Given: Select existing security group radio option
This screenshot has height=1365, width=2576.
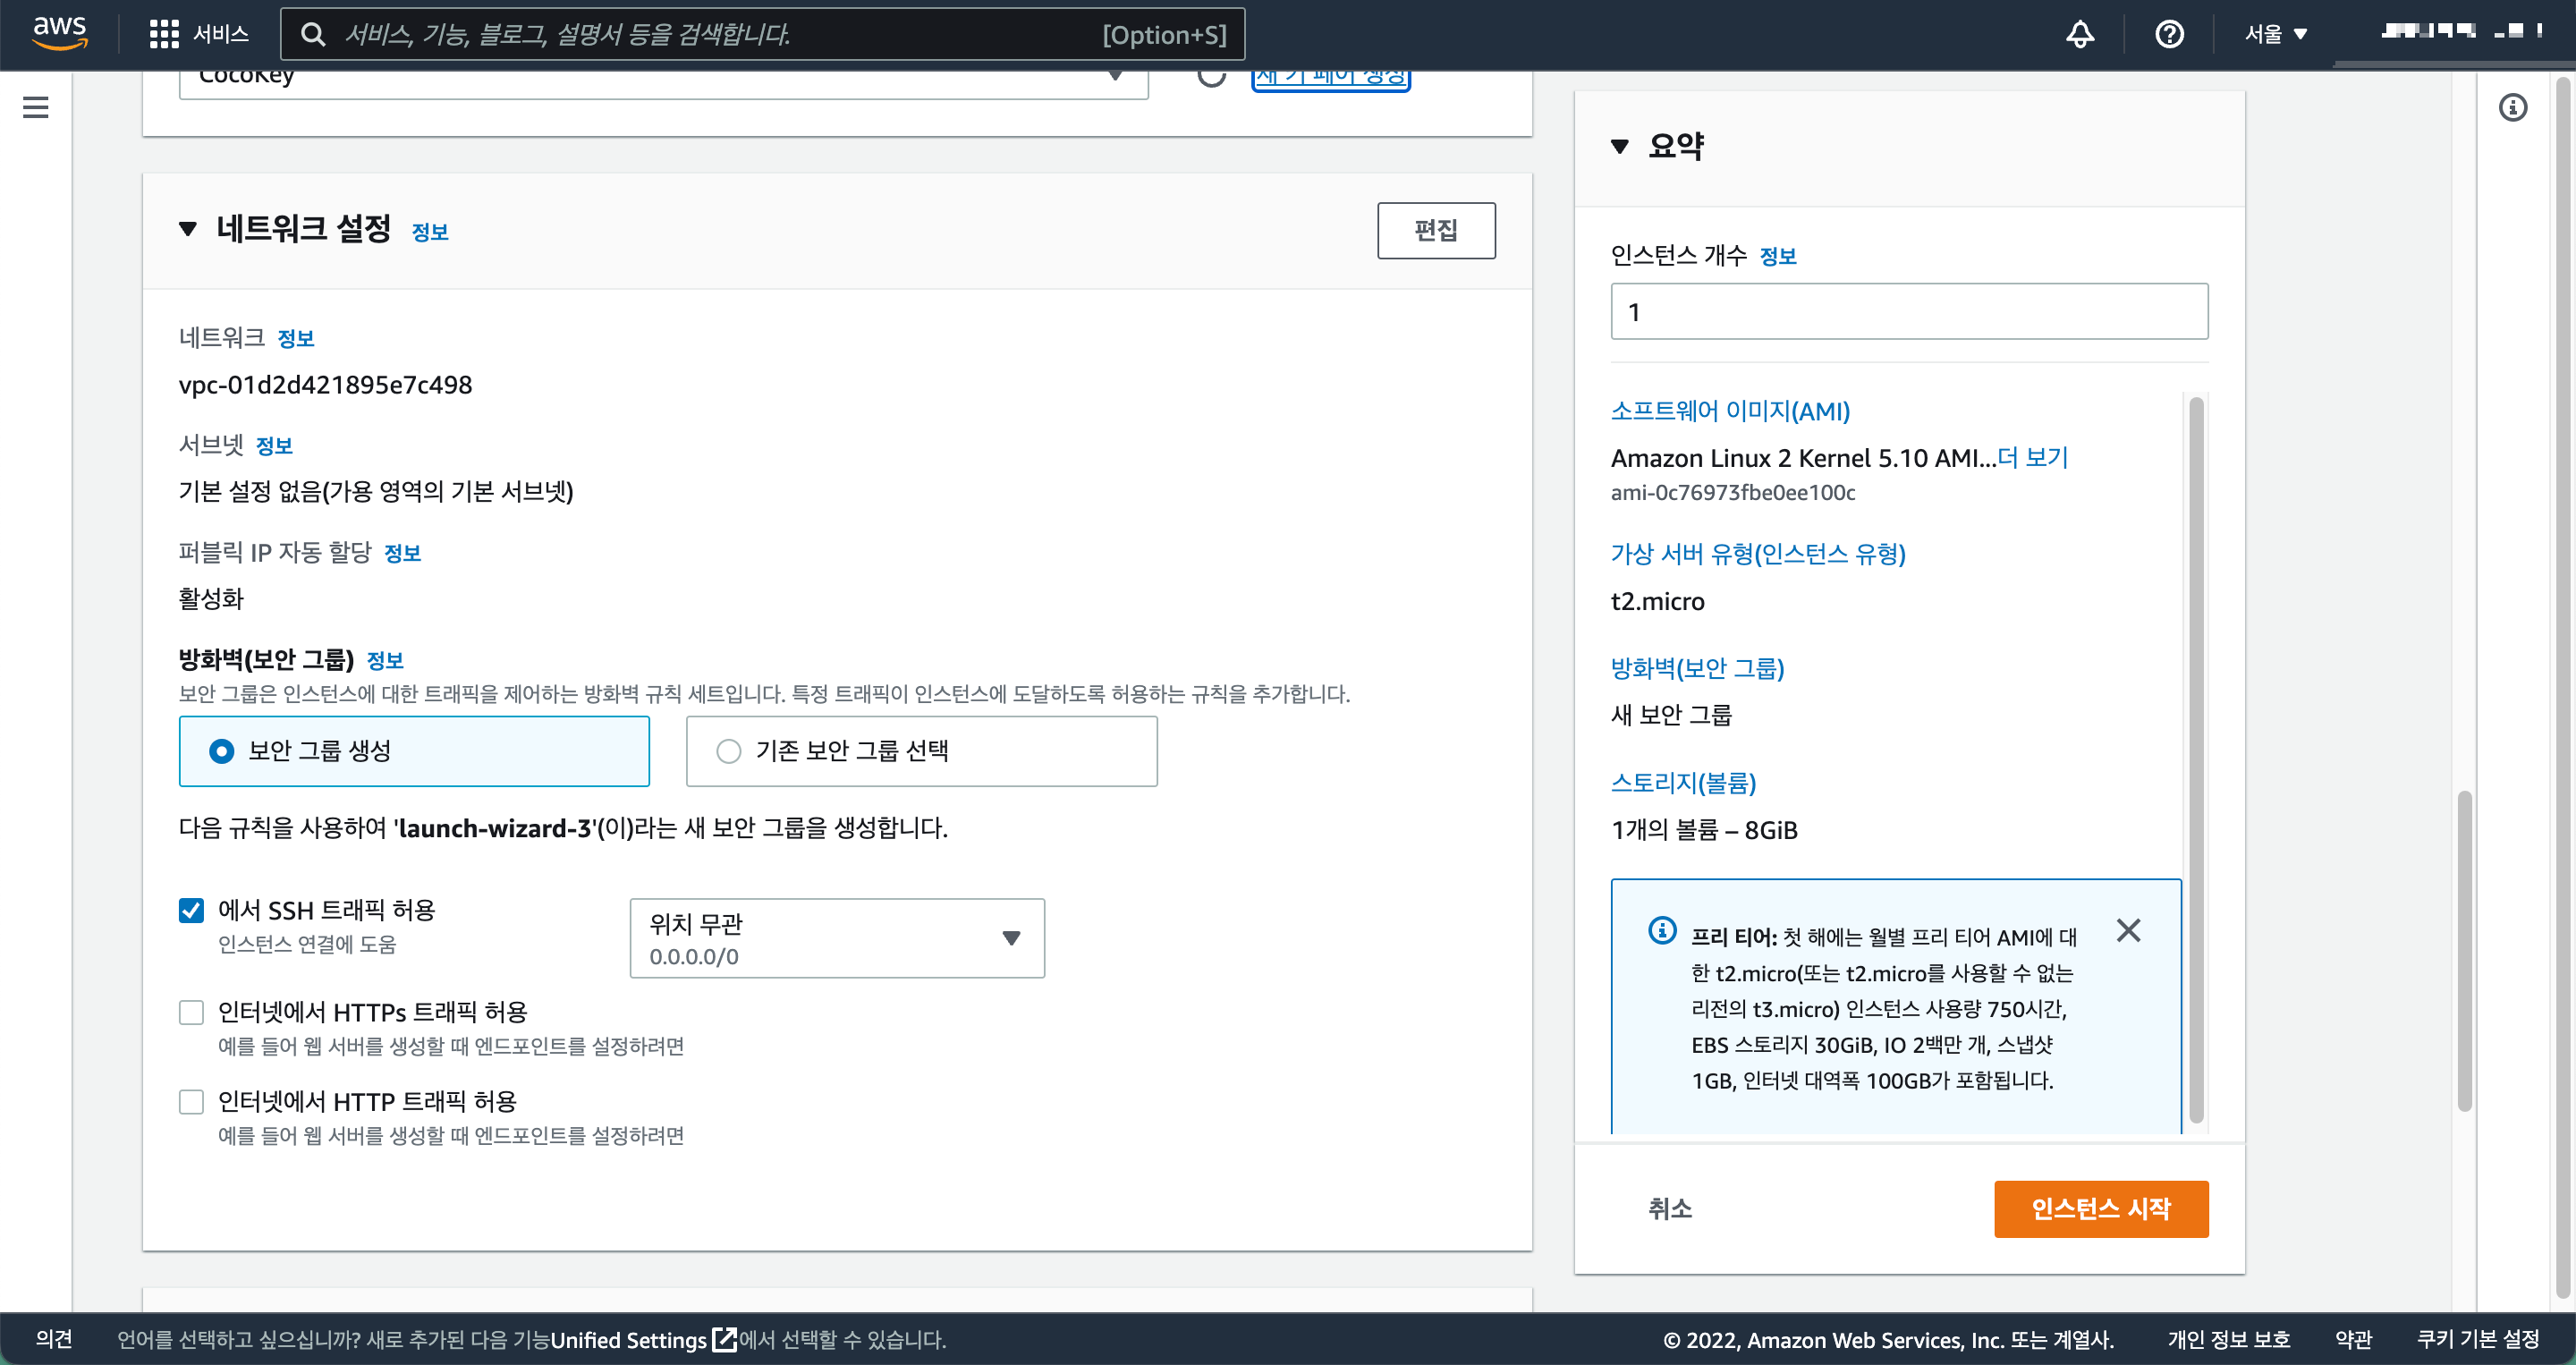Looking at the screenshot, I should click(x=729, y=751).
